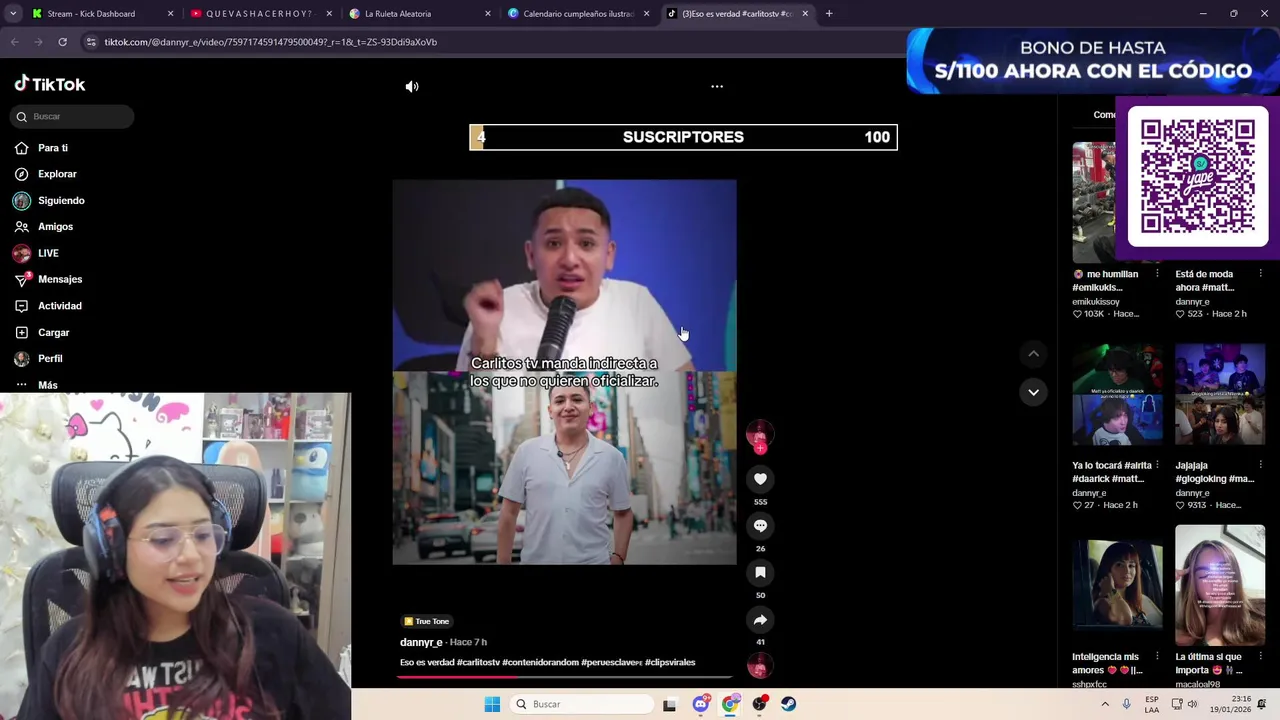View site information icon
This screenshot has height=720, width=1280.
coord(91,42)
